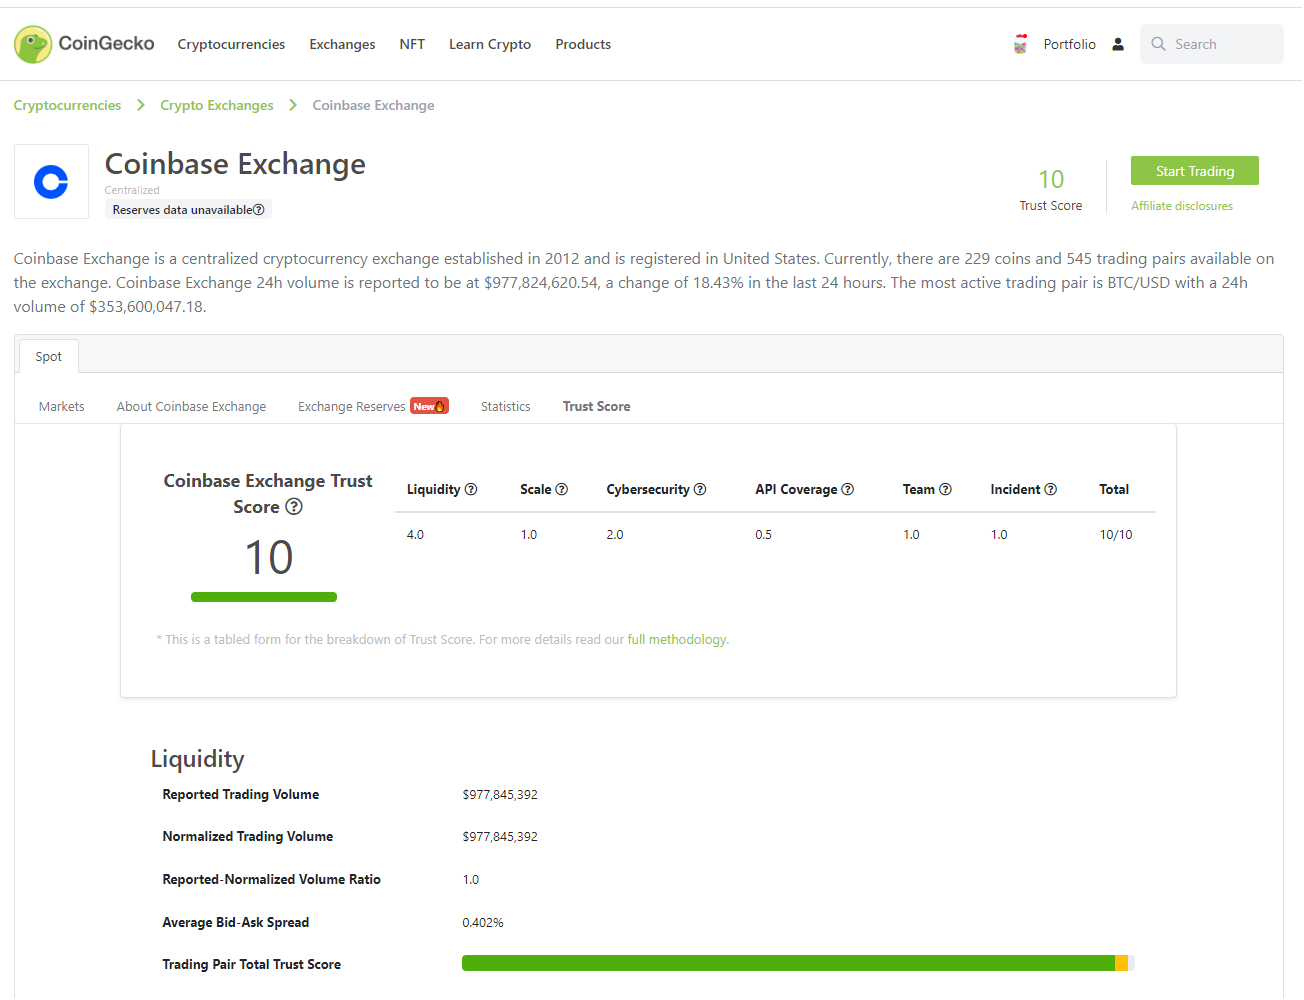The height and width of the screenshot is (1000, 1304).
Task: Switch to About Coinbase Exchange tab
Action: (x=191, y=406)
